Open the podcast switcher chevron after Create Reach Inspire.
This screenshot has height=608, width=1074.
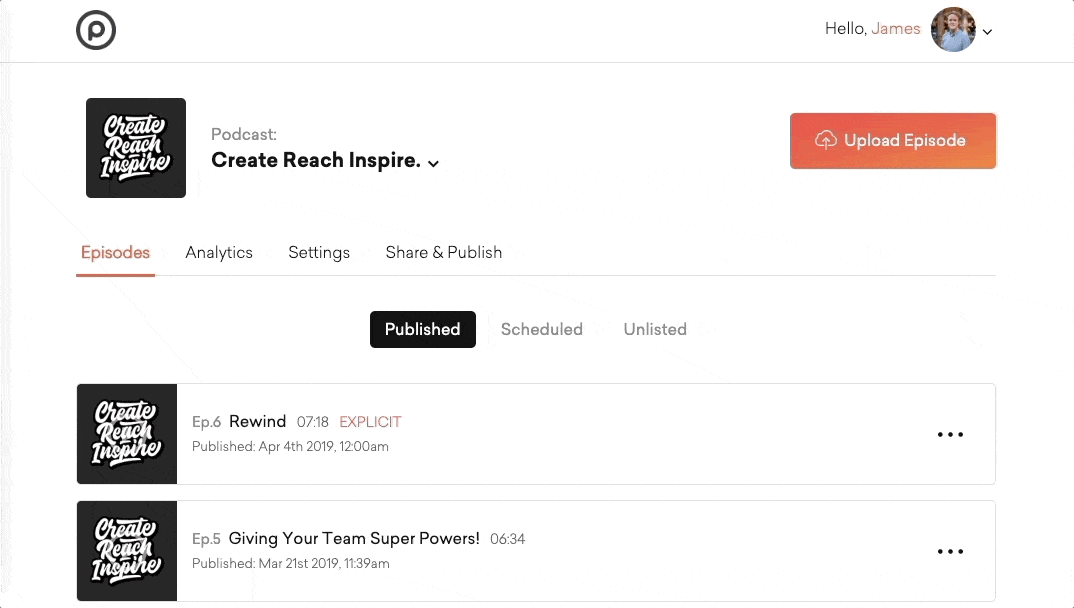click(x=433, y=163)
